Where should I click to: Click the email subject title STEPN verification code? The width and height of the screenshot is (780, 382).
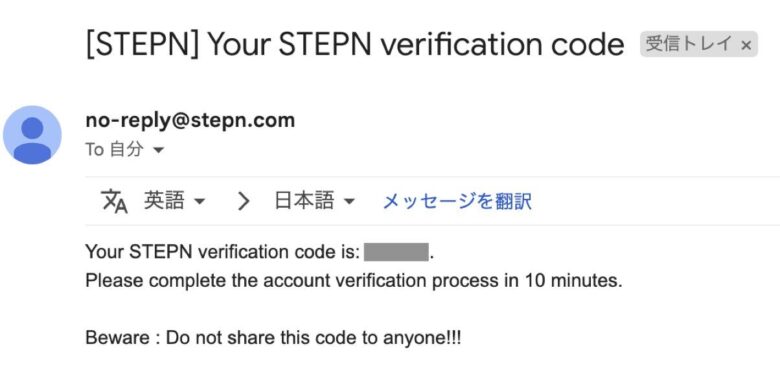tap(355, 45)
